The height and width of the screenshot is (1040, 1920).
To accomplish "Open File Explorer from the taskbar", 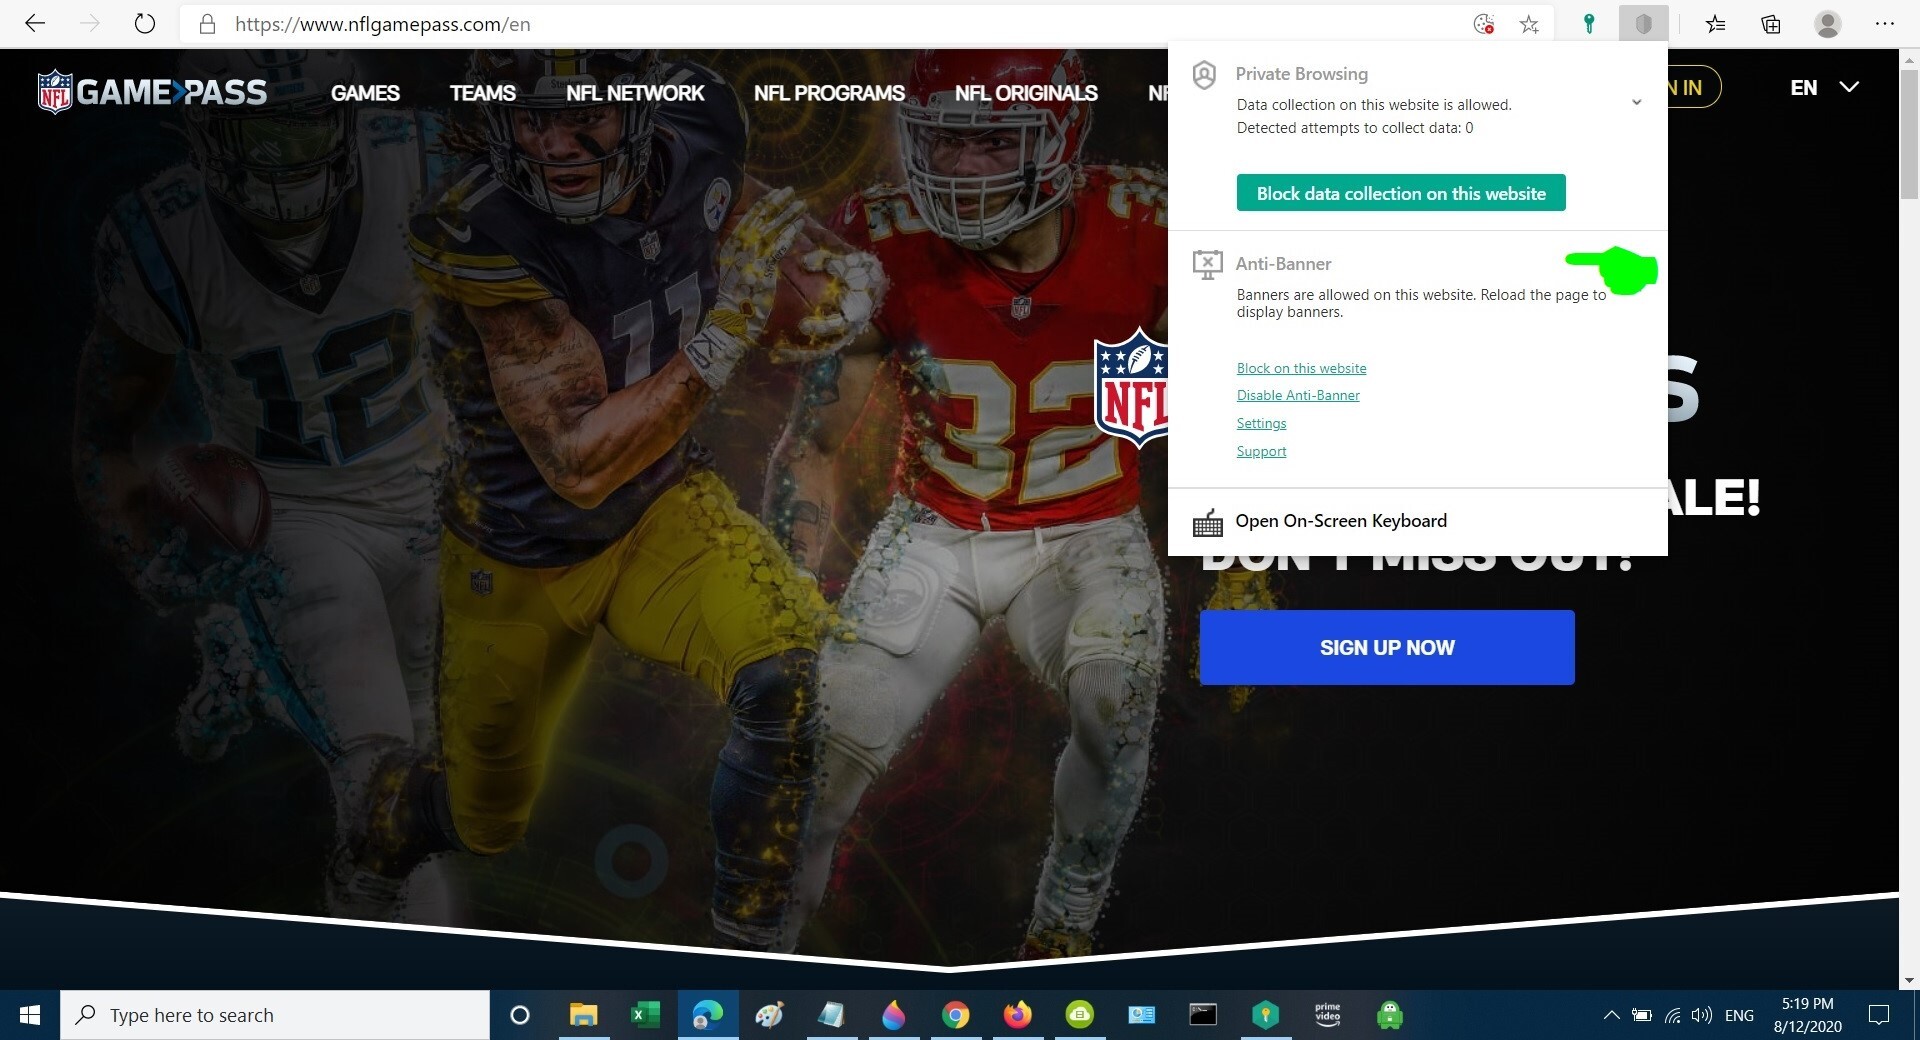I will coord(583,1015).
